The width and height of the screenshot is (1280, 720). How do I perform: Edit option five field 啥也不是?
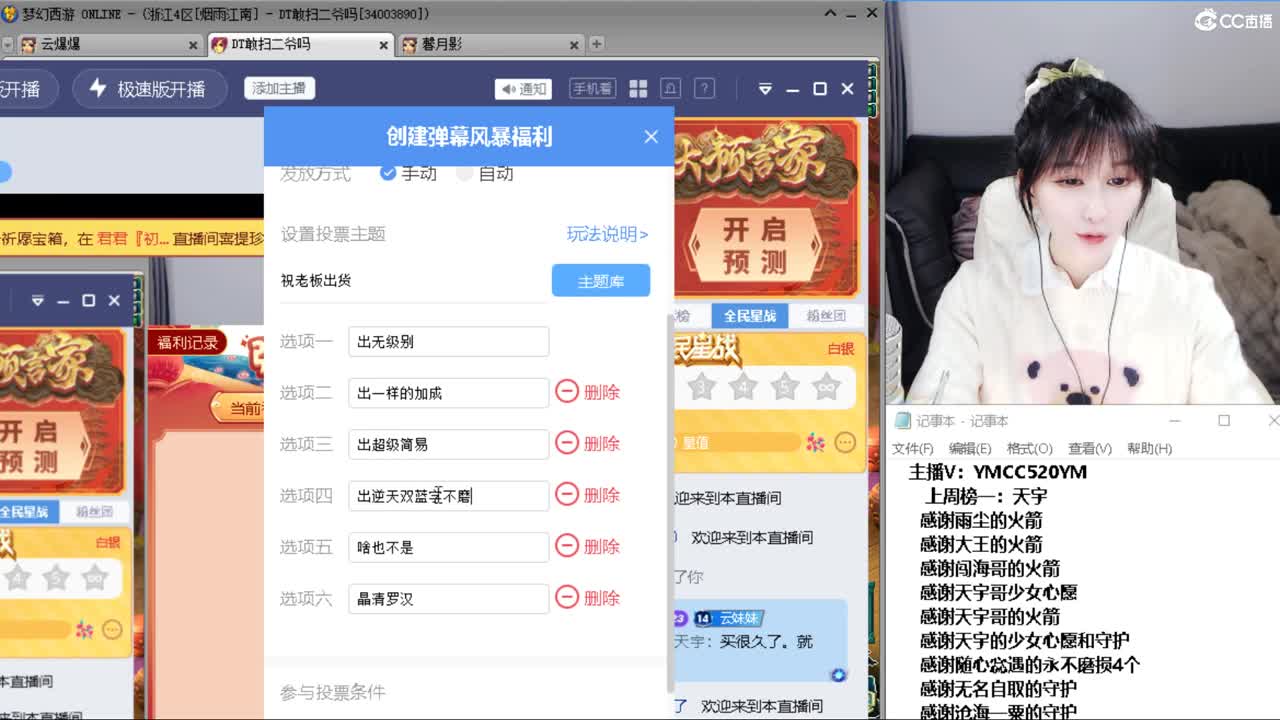(449, 547)
